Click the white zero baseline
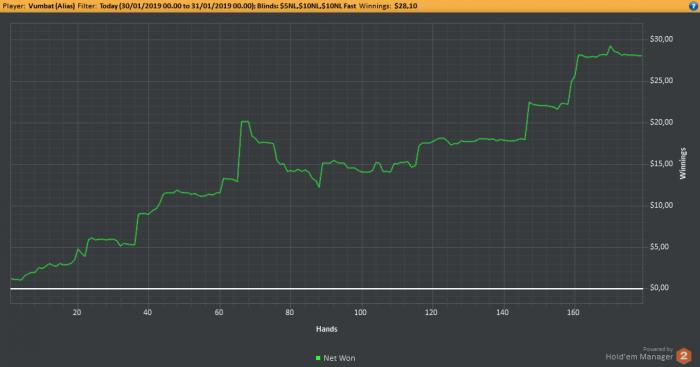This screenshot has width=700, height=367. (326, 288)
